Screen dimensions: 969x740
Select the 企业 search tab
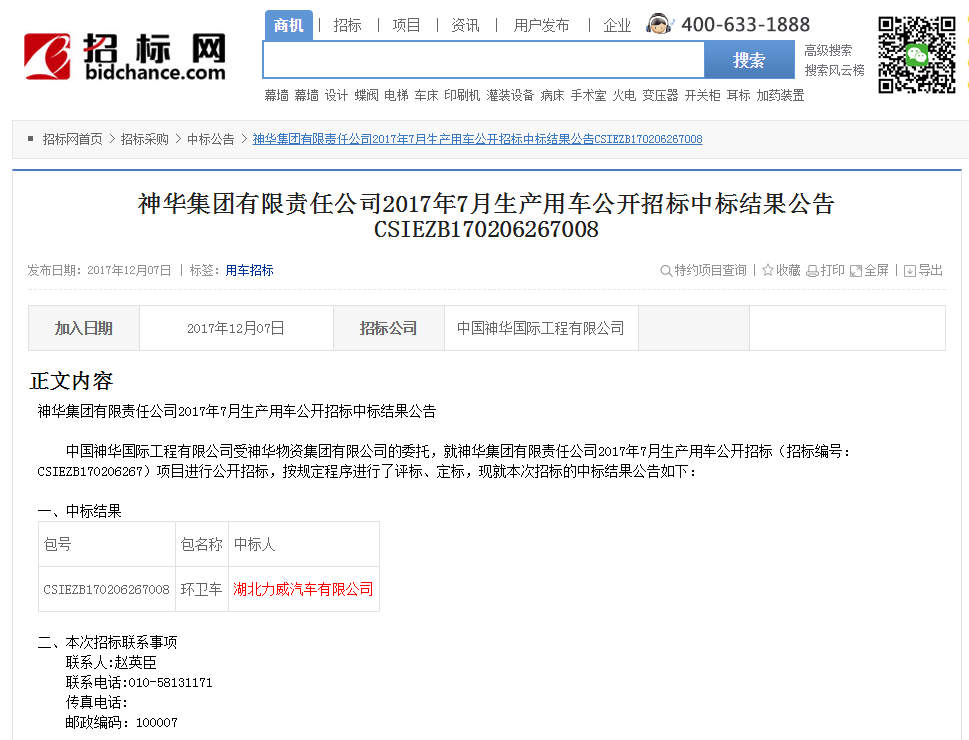[x=617, y=25]
